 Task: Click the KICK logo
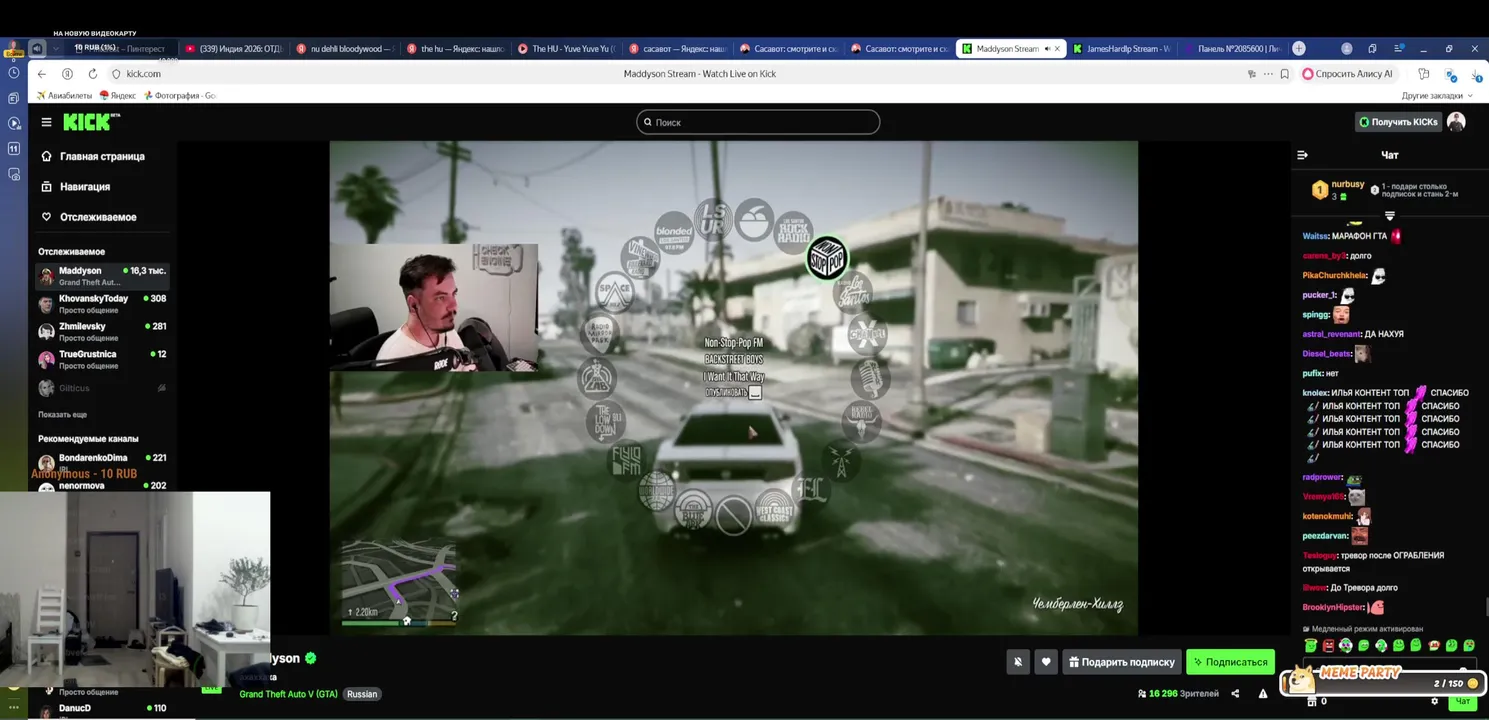pos(91,122)
